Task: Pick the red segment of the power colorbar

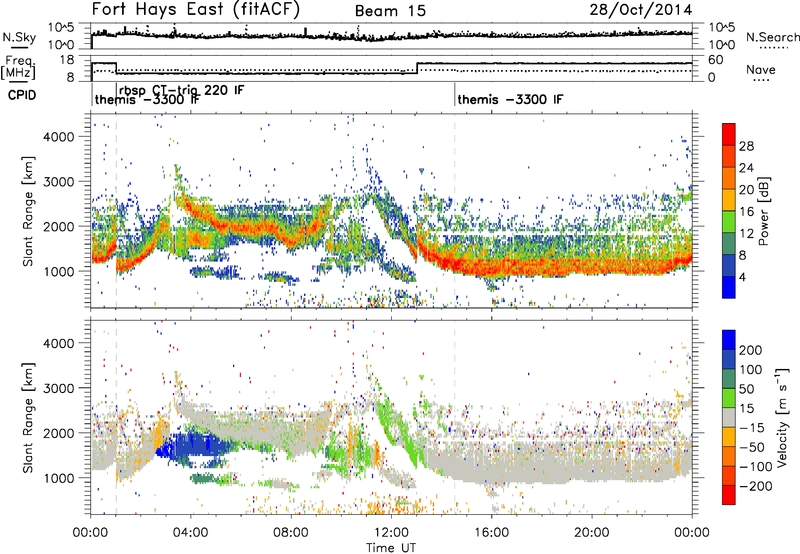Action: click(x=729, y=134)
